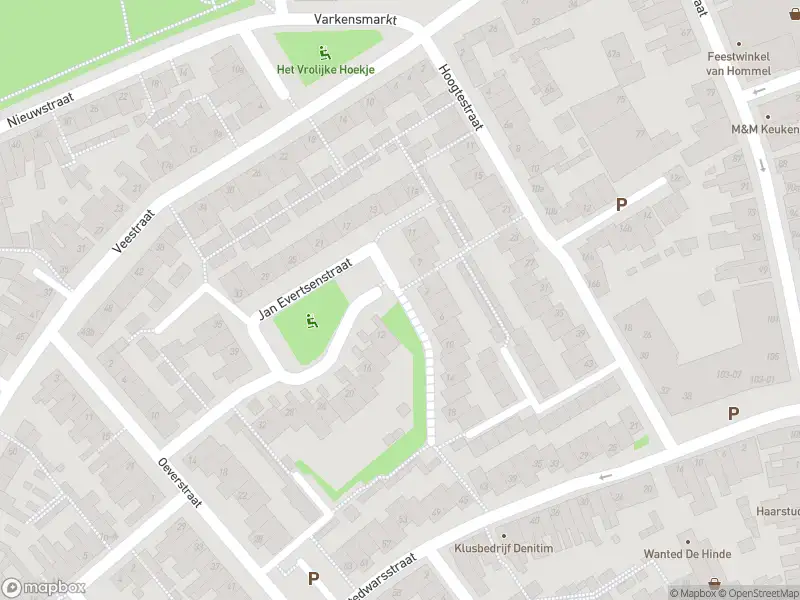Click the M&M Keuken place label
Screen dimensions: 800x600
[765, 130]
